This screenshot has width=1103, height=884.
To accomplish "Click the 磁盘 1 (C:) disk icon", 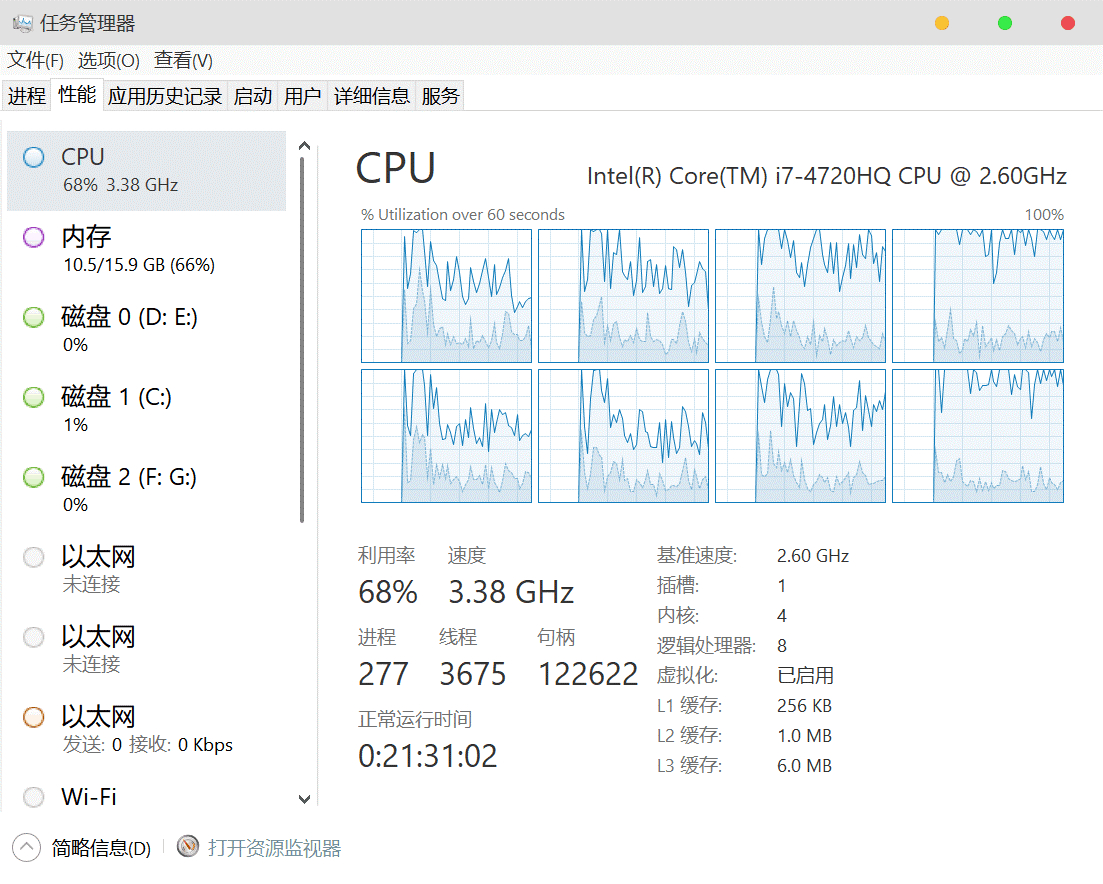I will tap(34, 397).
